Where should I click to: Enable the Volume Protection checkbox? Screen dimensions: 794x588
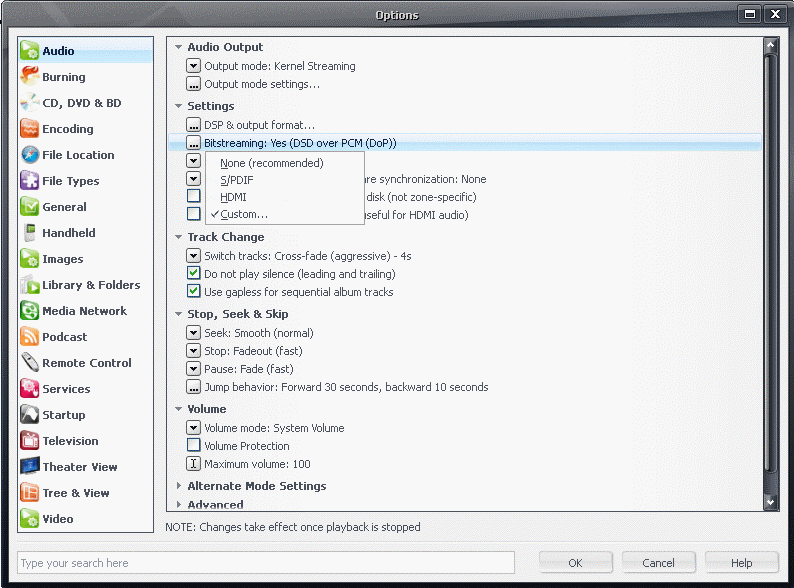click(194, 446)
